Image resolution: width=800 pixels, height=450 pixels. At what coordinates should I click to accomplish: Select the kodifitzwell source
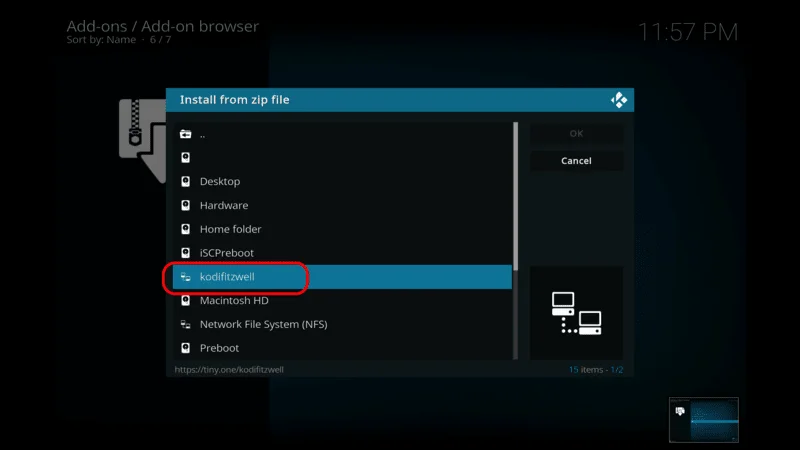tap(342, 277)
